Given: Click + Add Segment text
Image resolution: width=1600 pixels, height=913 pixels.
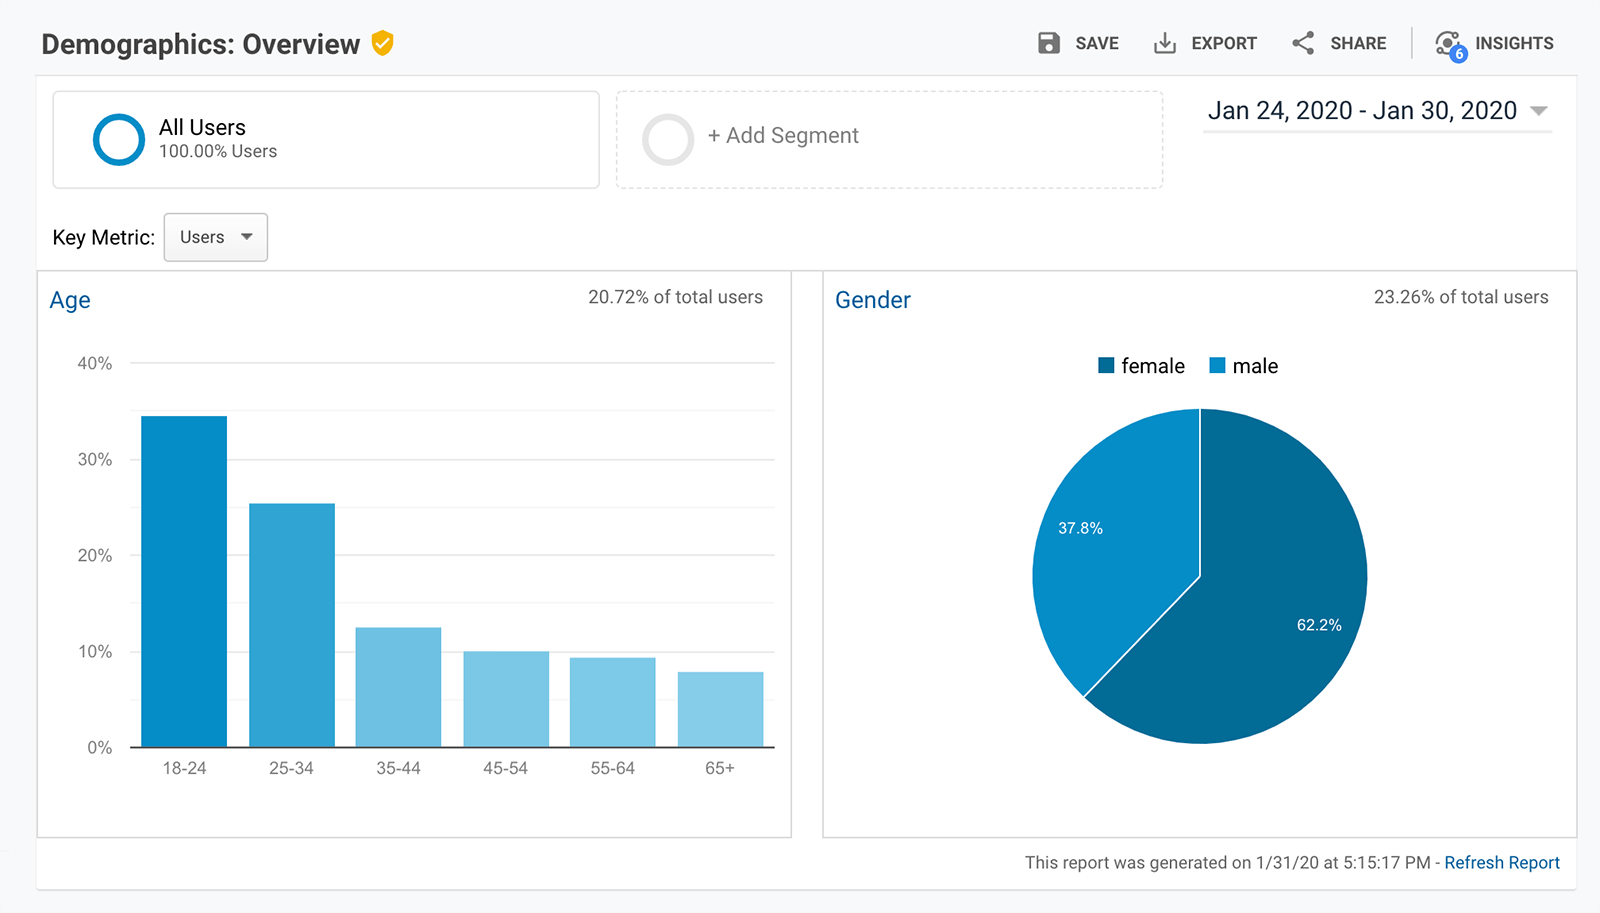Looking at the screenshot, I should tap(783, 135).
